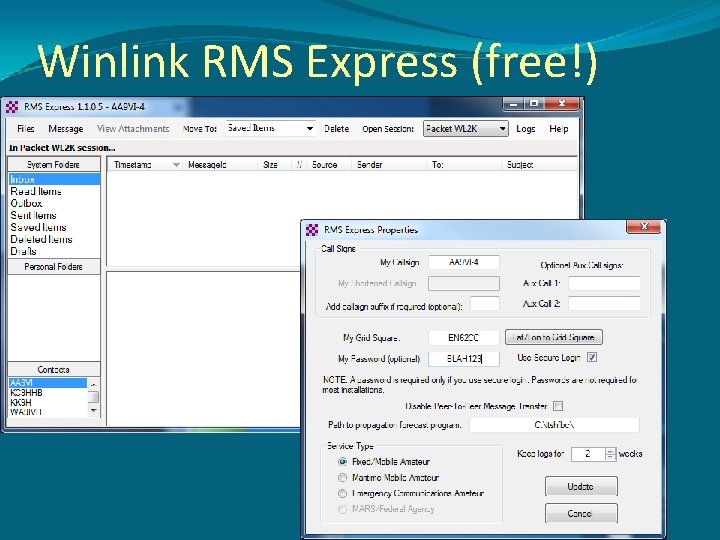
Task: Select the Read Items folder
Action: tap(36, 191)
